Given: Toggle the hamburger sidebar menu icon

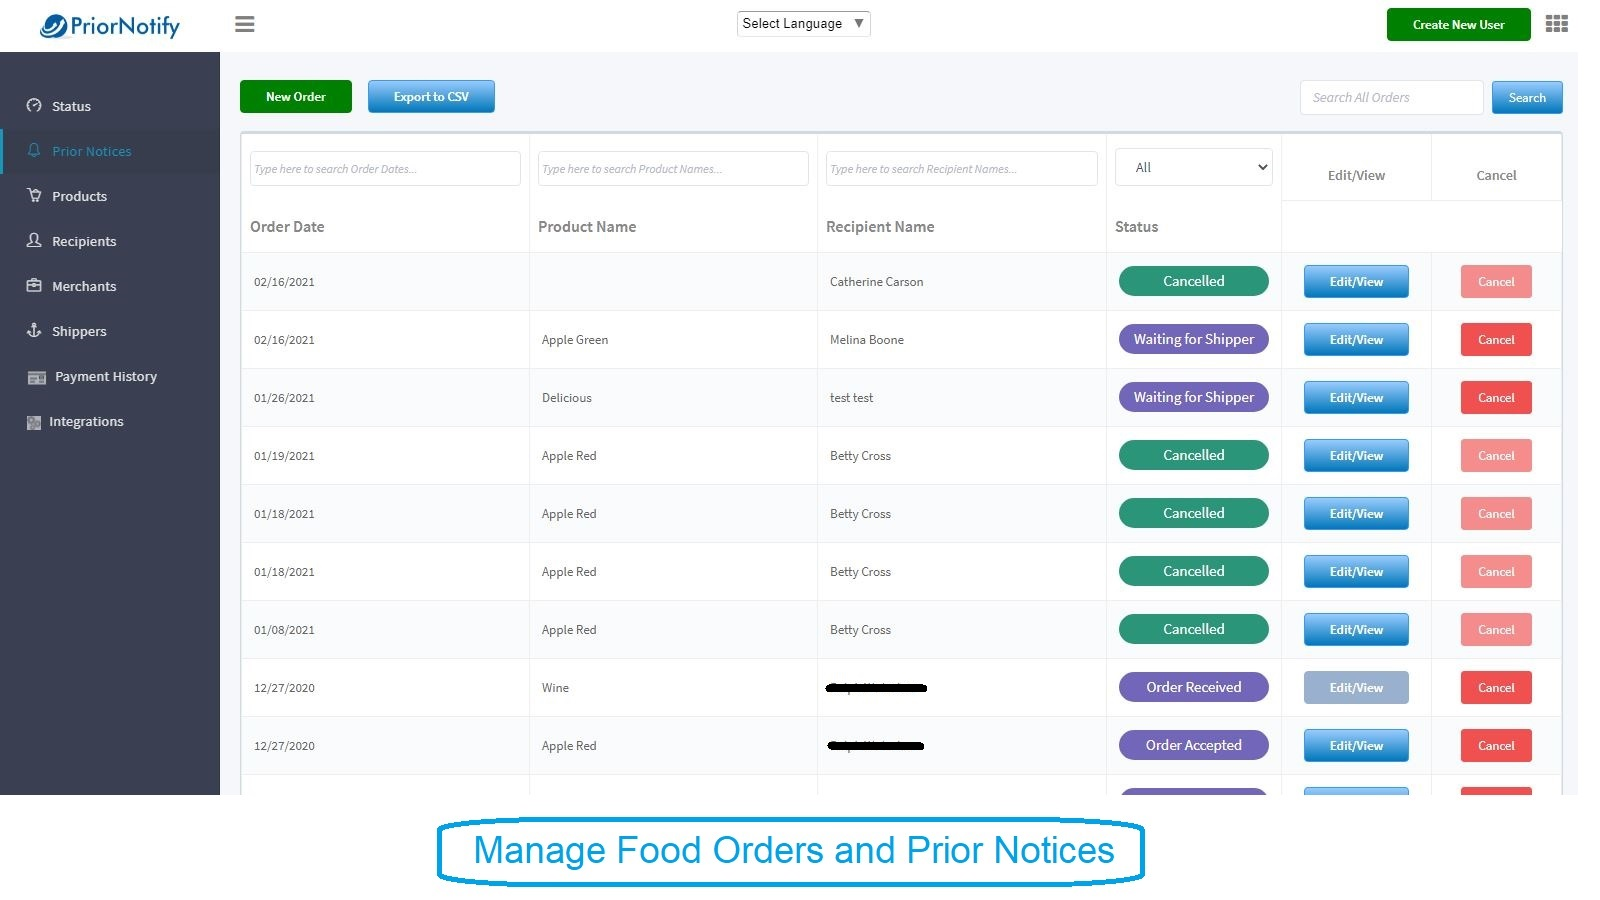Looking at the screenshot, I should pos(245,24).
